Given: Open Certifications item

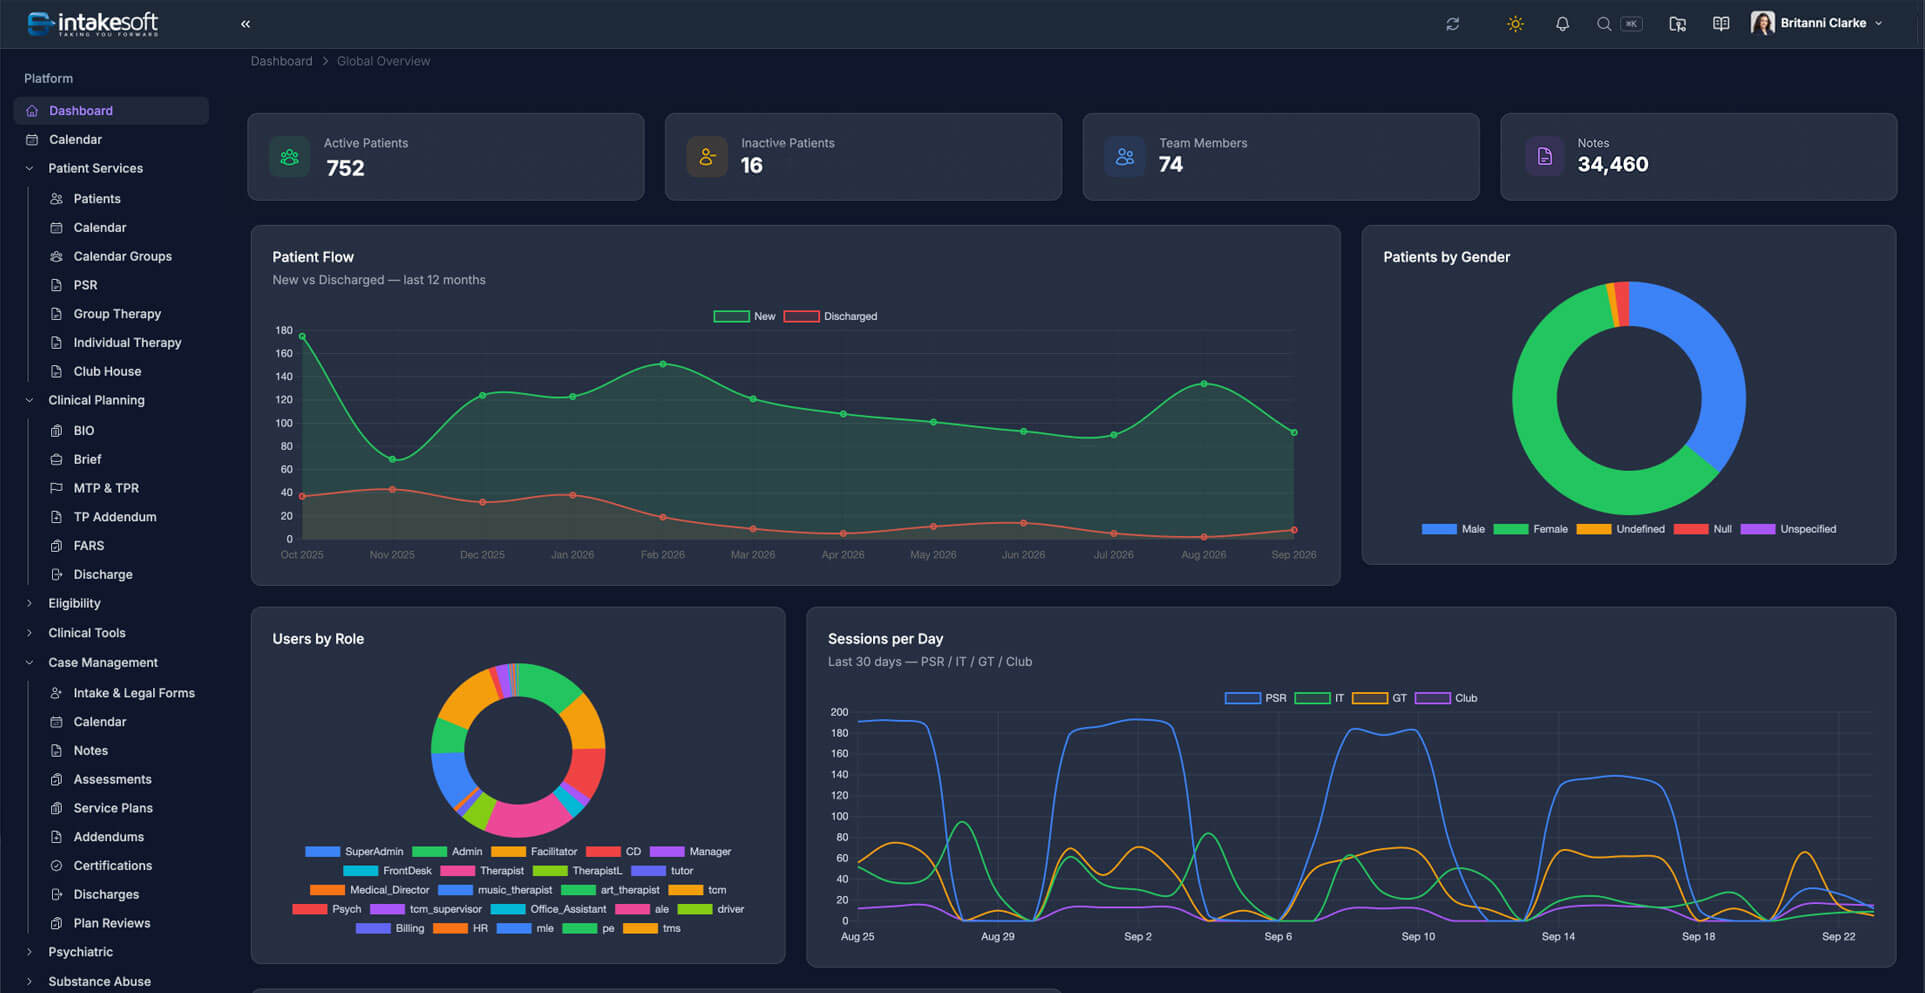Looking at the screenshot, I should pyautogui.click(x=112, y=866).
